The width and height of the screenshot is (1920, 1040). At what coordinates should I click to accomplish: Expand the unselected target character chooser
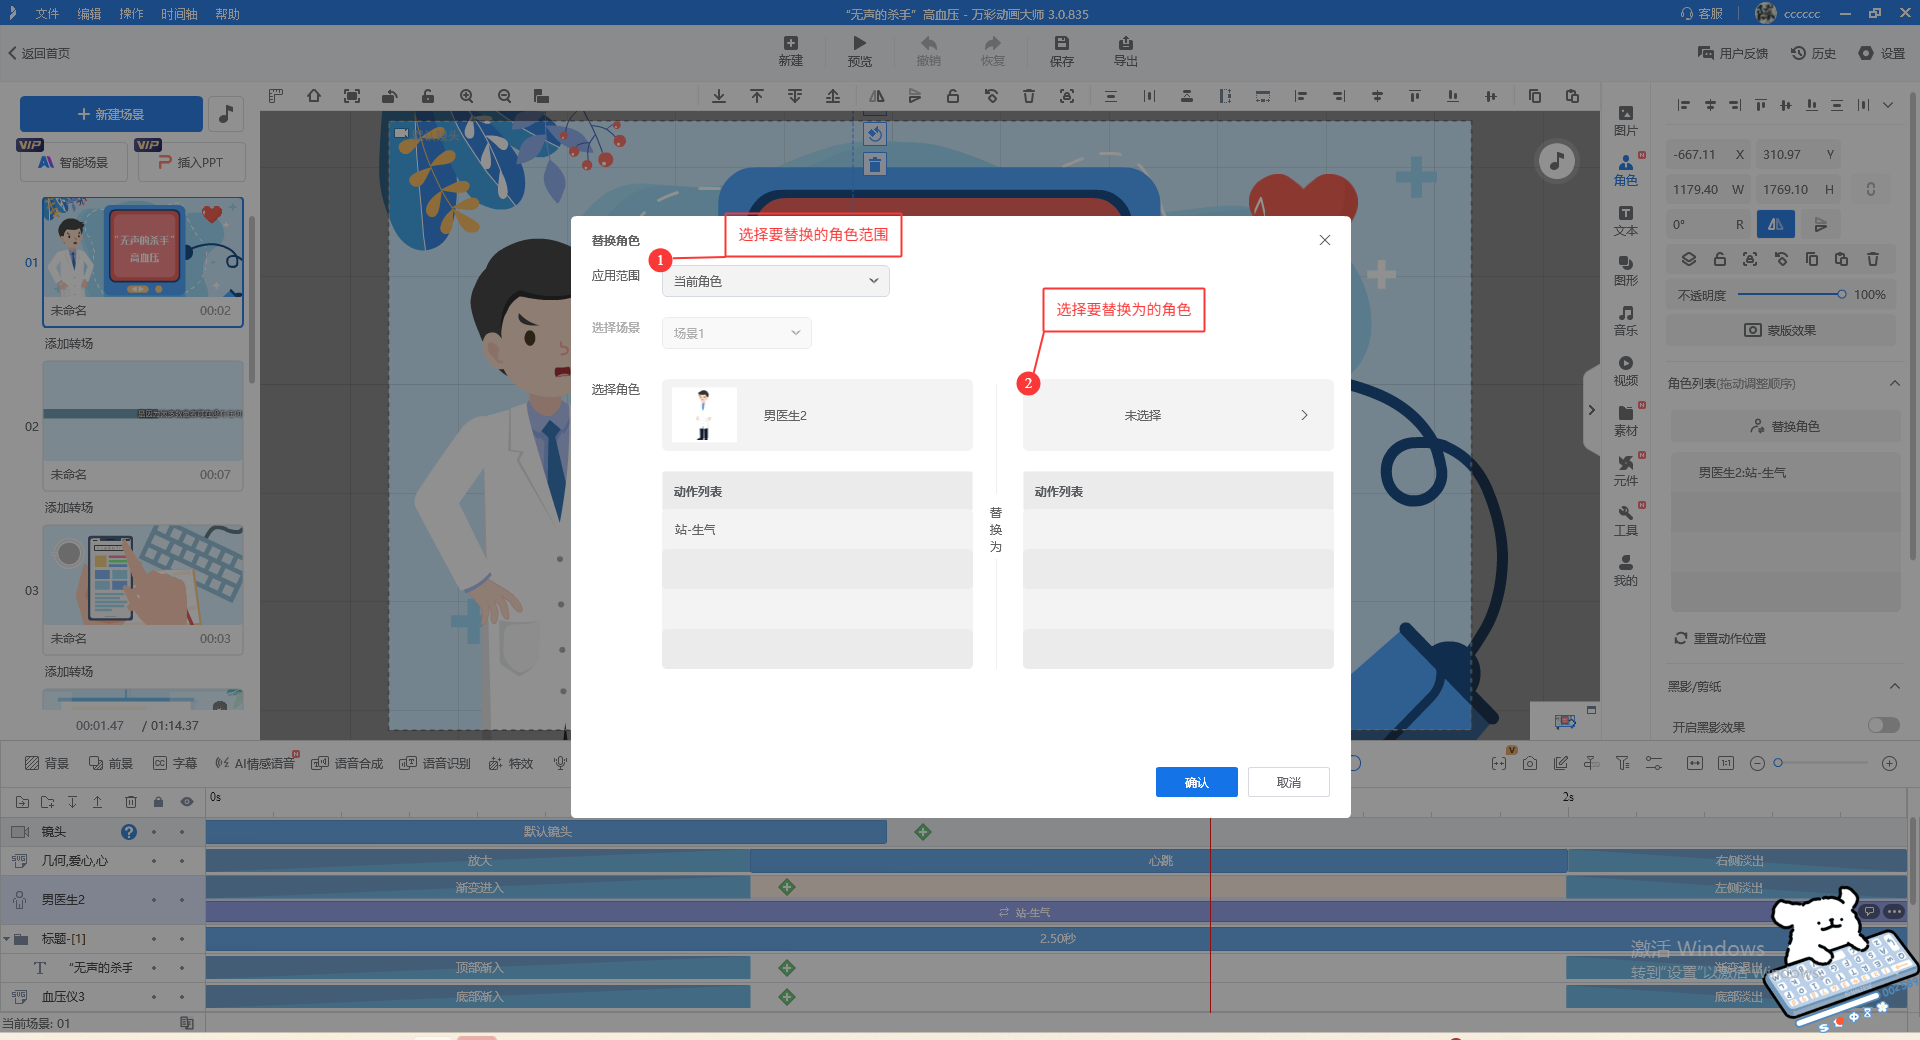(1177, 415)
